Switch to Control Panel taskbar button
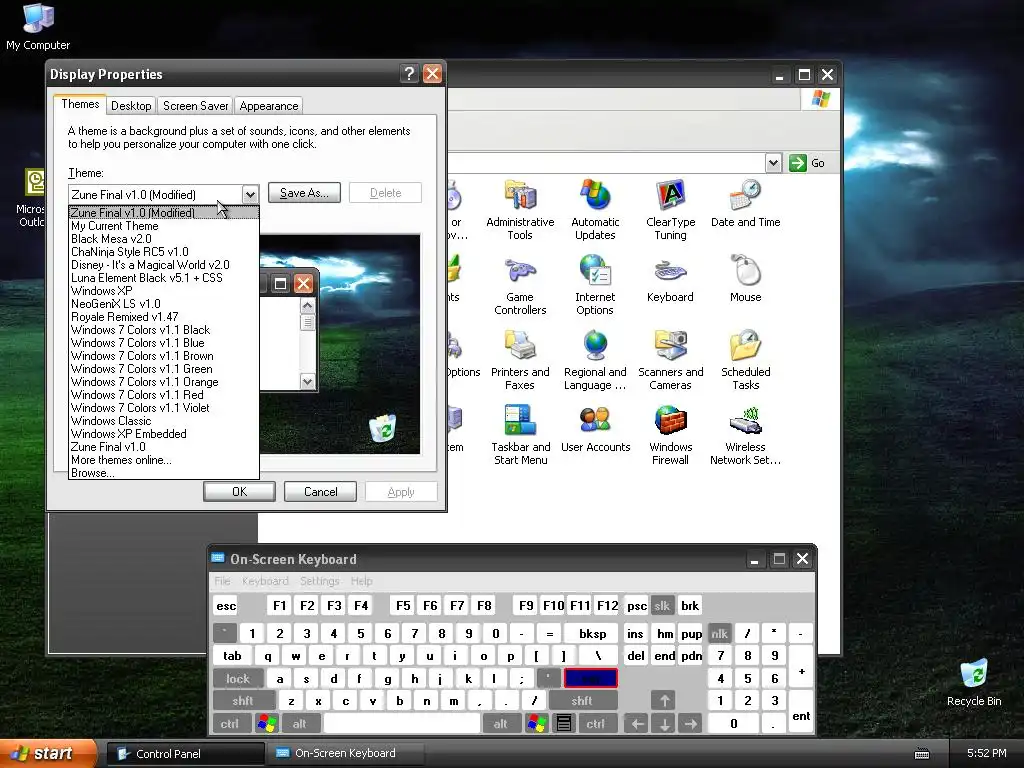This screenshot has height=768, width=1024. click(x=185, y=754)
